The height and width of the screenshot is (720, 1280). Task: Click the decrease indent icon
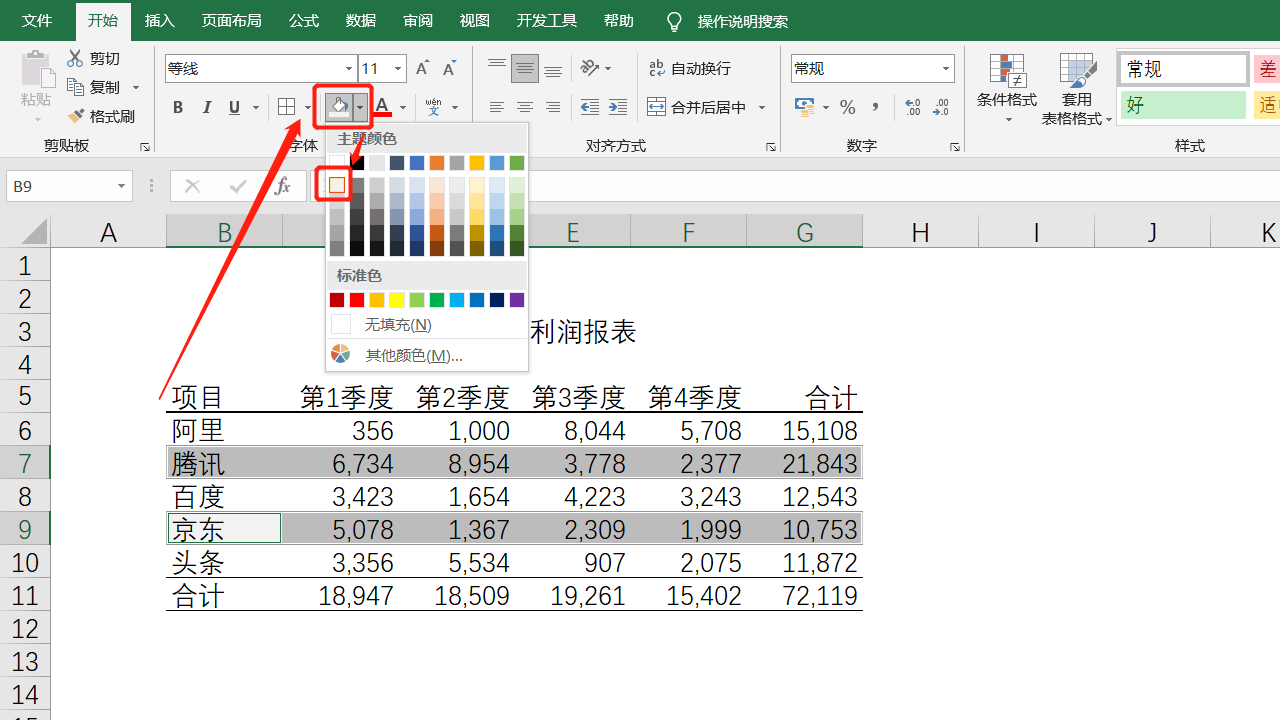[590, 107]
